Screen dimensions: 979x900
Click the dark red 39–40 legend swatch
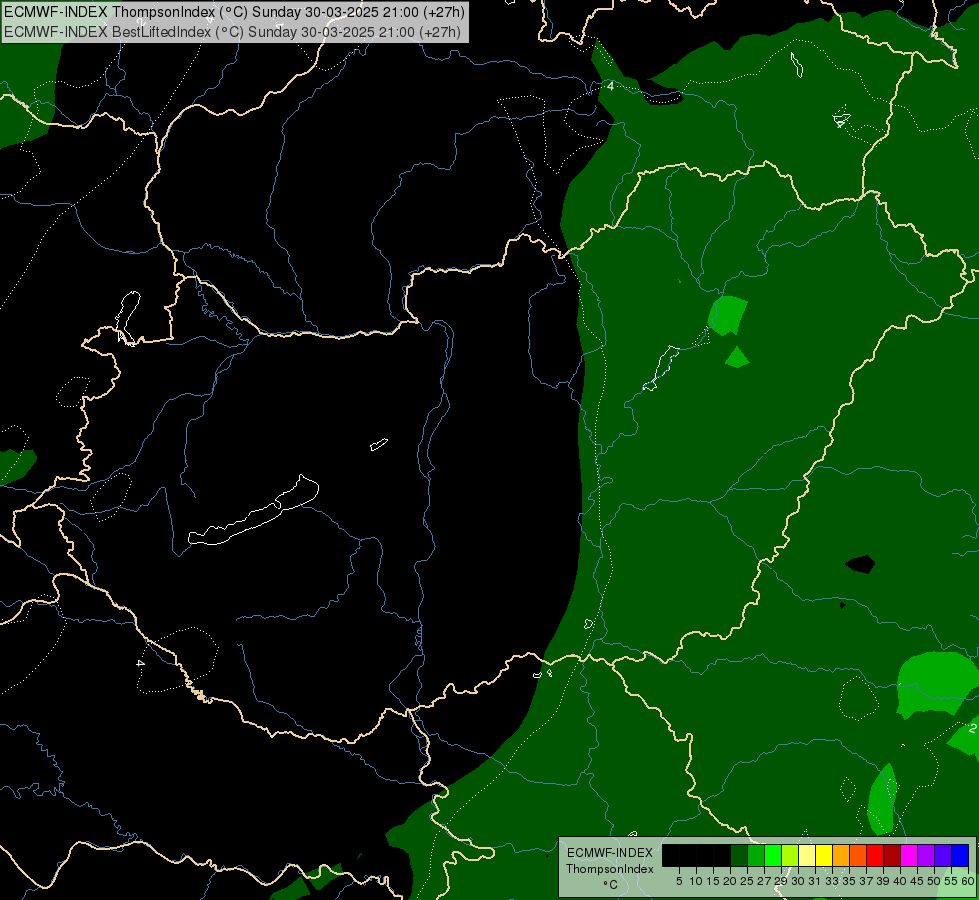pyautogui.click(x=892, y=855)
